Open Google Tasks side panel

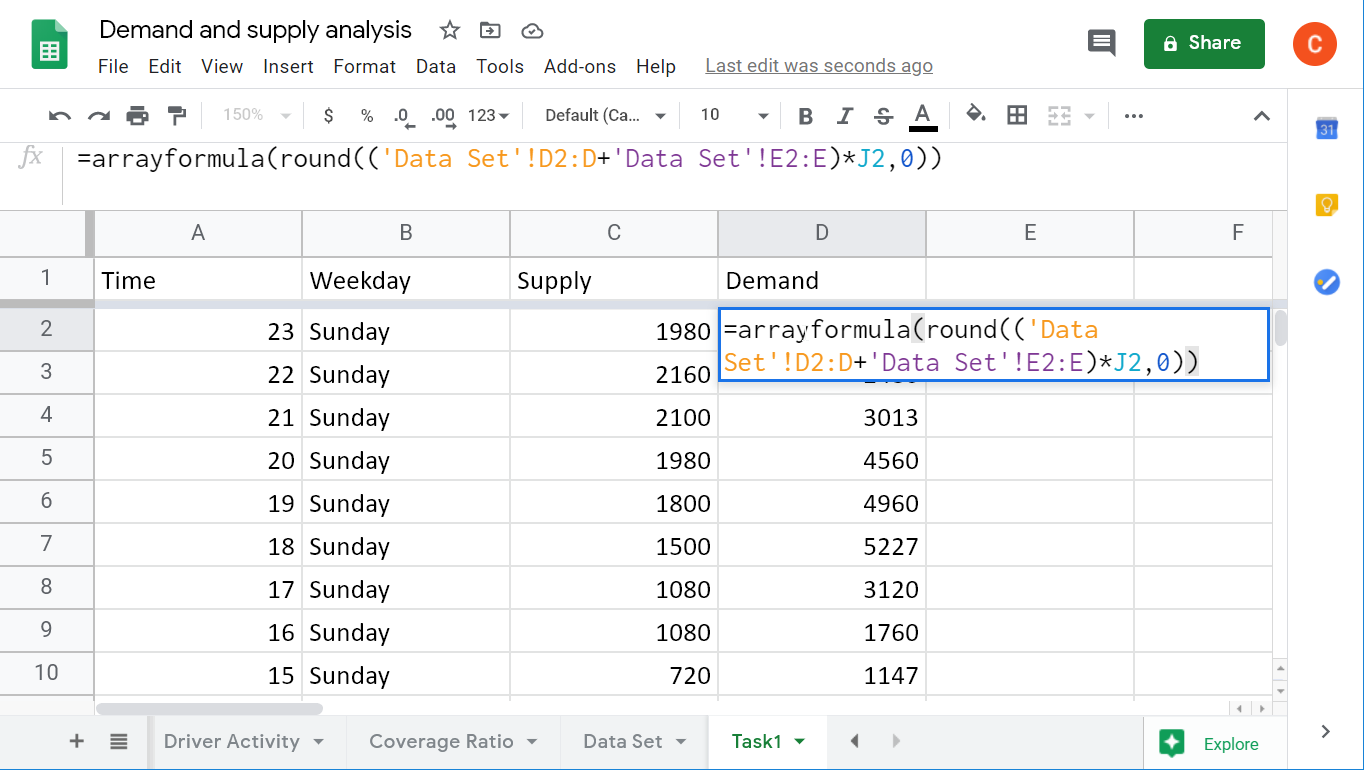[x=1326, y=281]
